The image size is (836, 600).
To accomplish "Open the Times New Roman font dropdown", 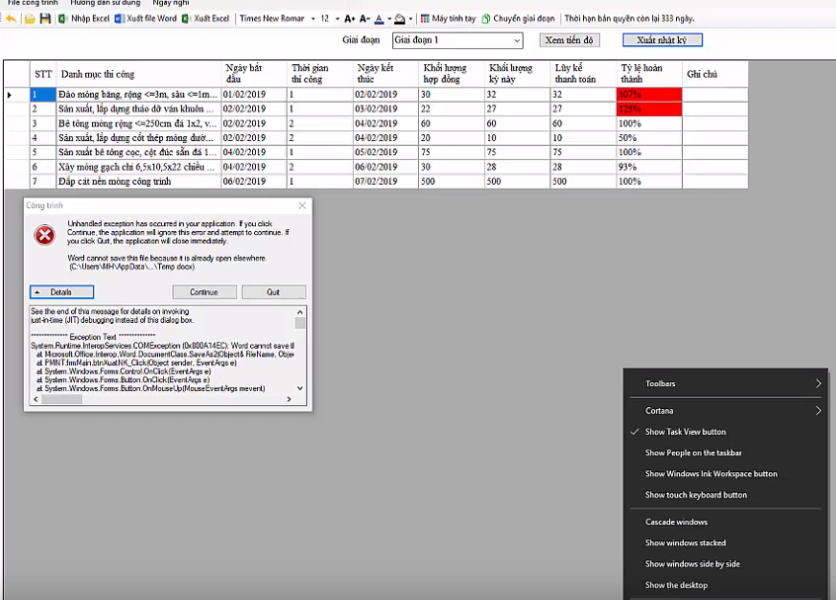I will pos(313,19).
